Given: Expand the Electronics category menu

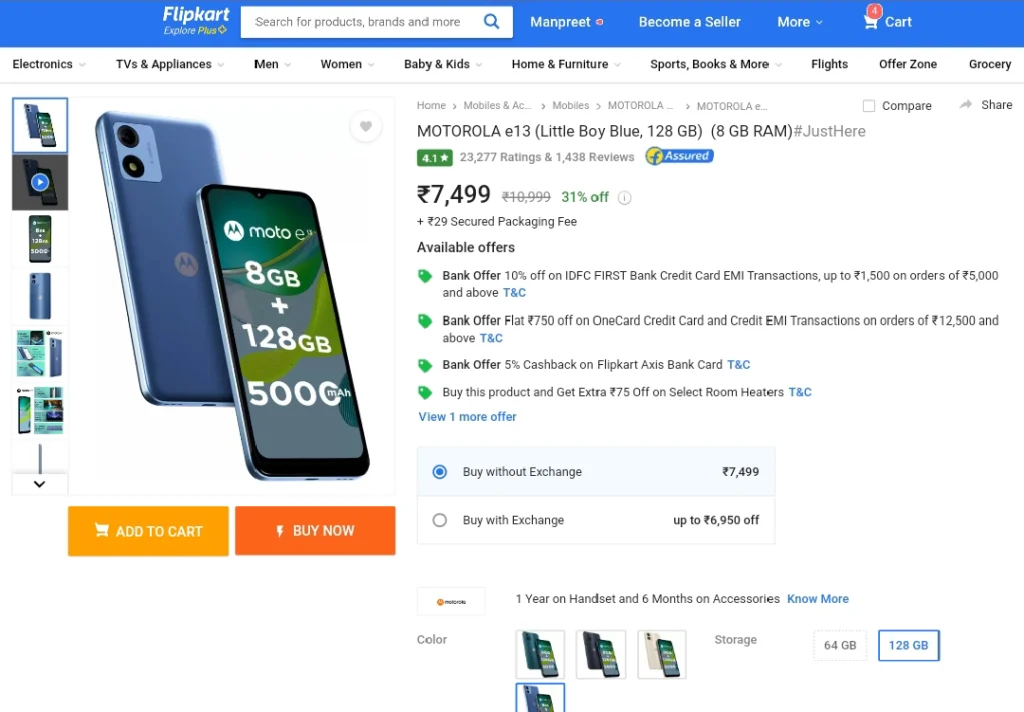Looking at the screenshot, I should [49, 64].
